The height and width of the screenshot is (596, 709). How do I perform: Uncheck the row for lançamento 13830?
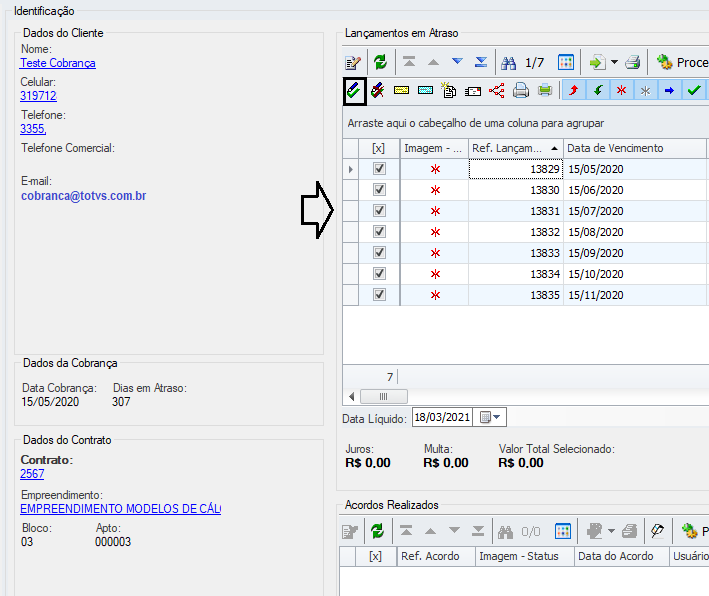point(379,189)
